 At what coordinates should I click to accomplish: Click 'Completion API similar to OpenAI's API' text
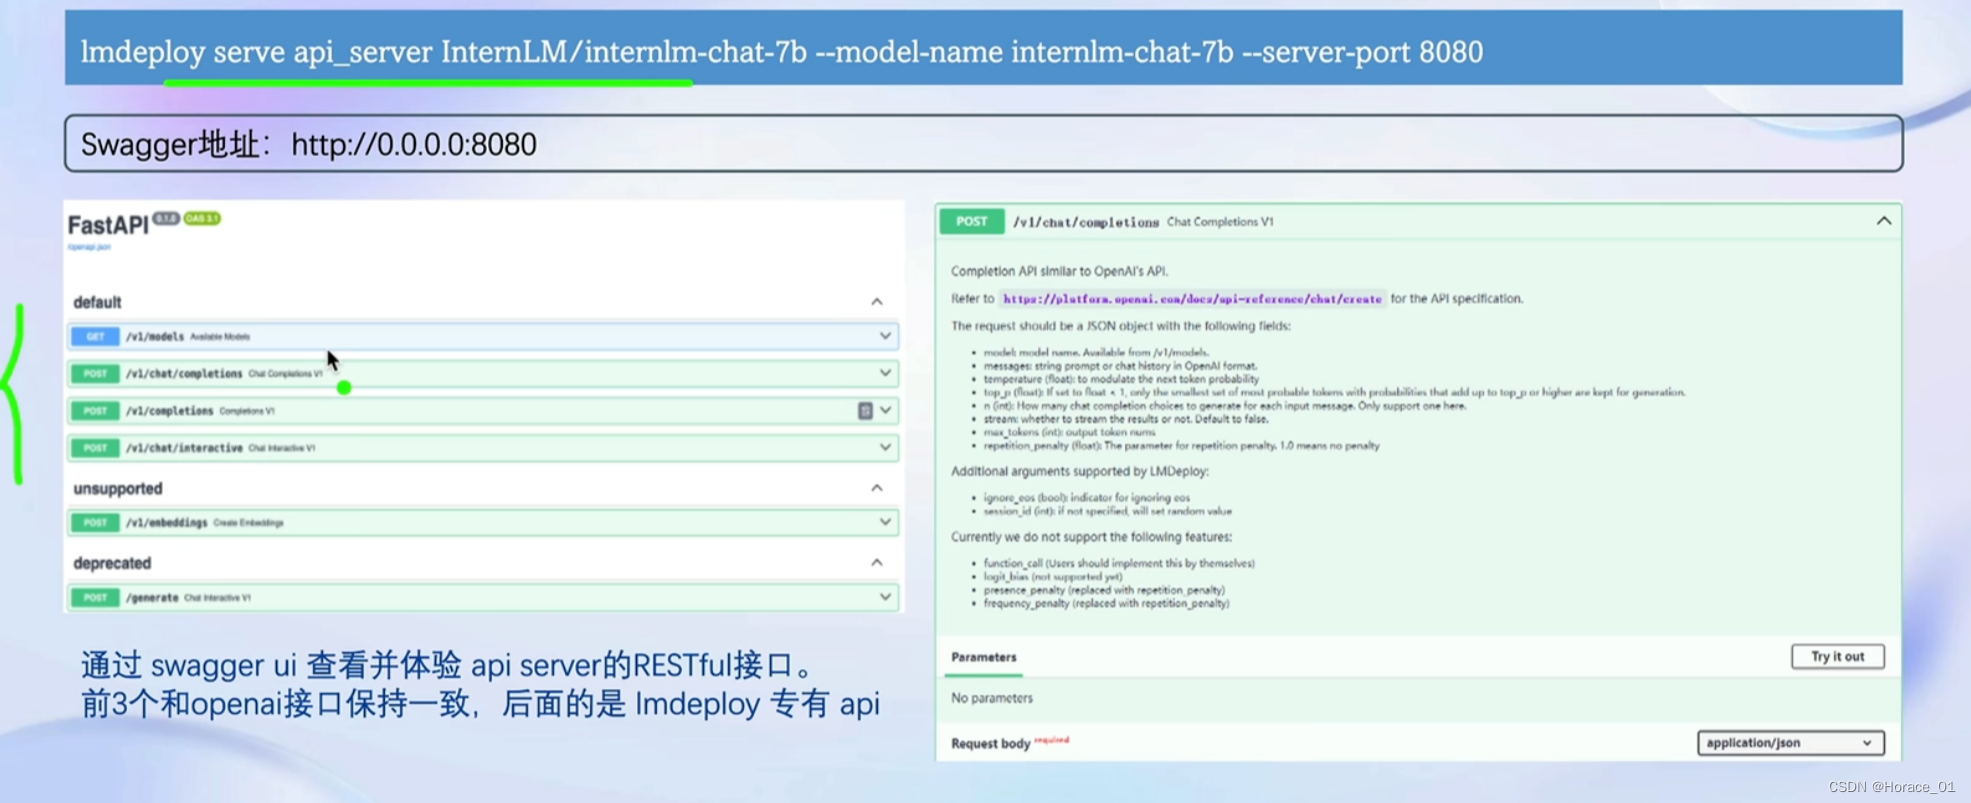[x=1059, y=271]
